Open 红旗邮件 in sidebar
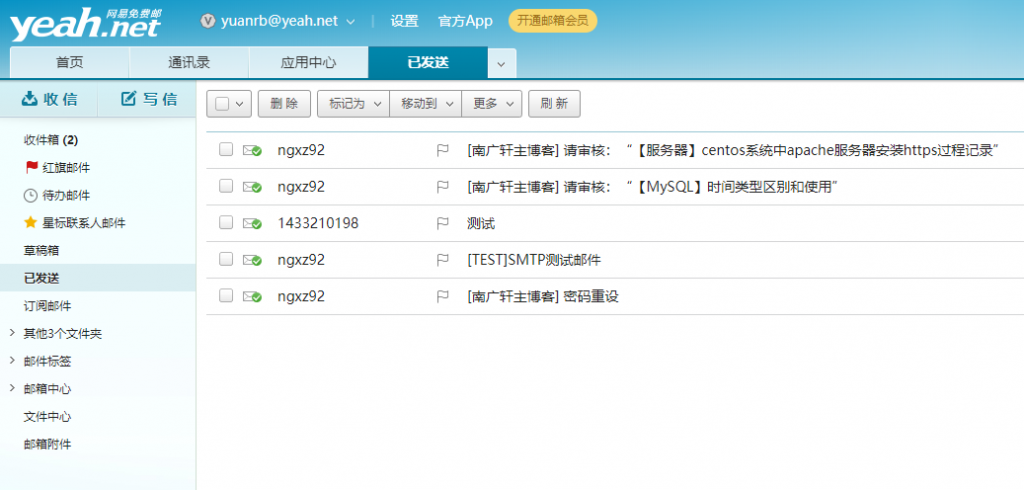The height and width of the screenshot is (490, 1024). [66, 168]
